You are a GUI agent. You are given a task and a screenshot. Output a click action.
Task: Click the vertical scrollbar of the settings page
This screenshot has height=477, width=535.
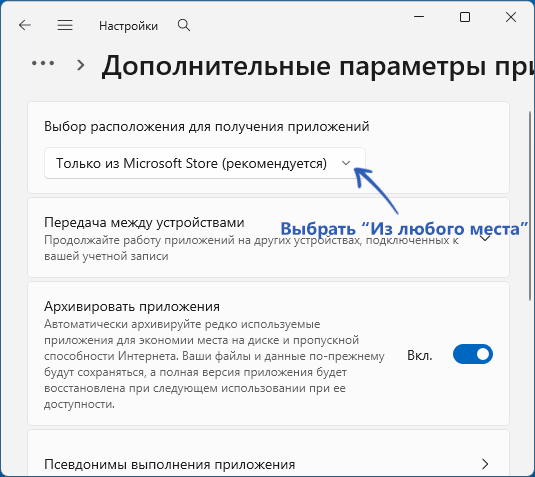pyautogui.click(x=530, y=206)
